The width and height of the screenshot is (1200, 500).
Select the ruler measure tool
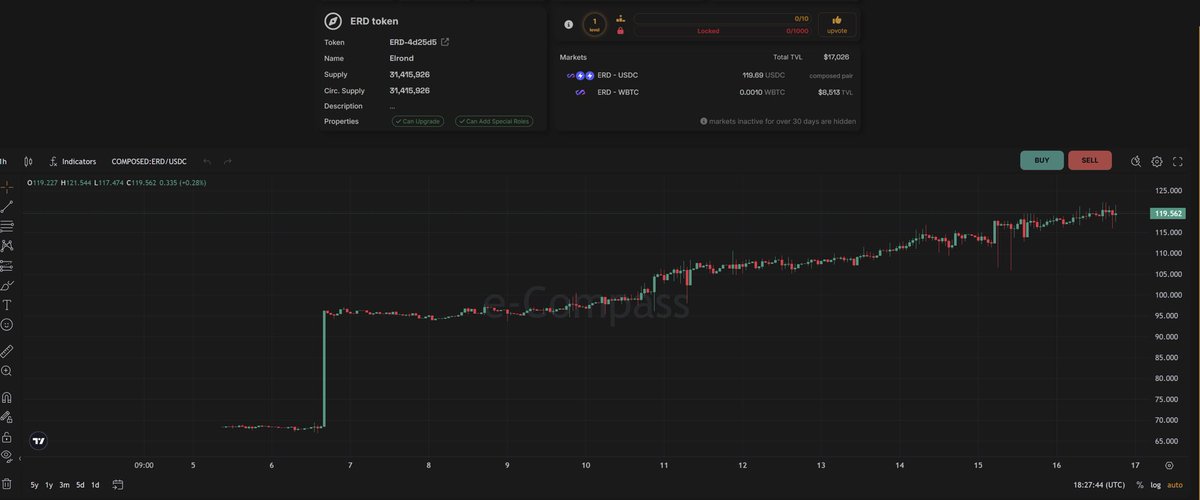click(6, 351)
